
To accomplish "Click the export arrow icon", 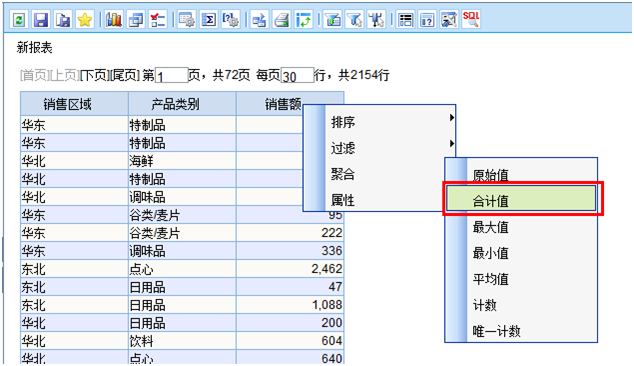I will (259, 19).
